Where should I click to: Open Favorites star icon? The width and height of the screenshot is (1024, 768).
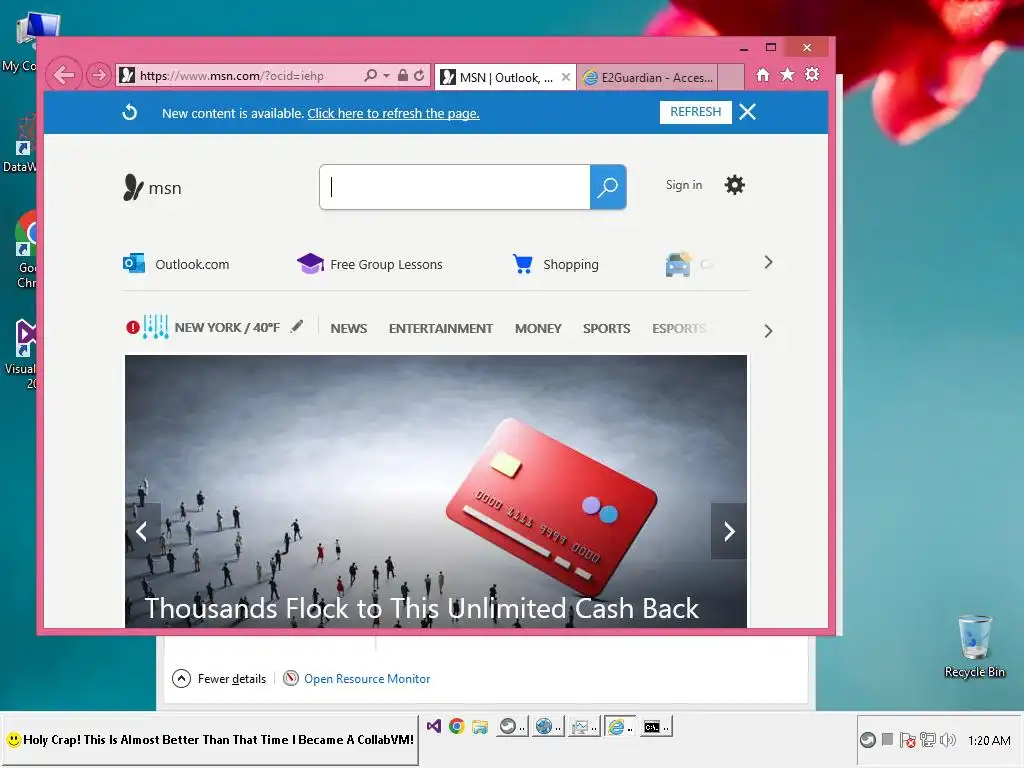coord(788,75)
